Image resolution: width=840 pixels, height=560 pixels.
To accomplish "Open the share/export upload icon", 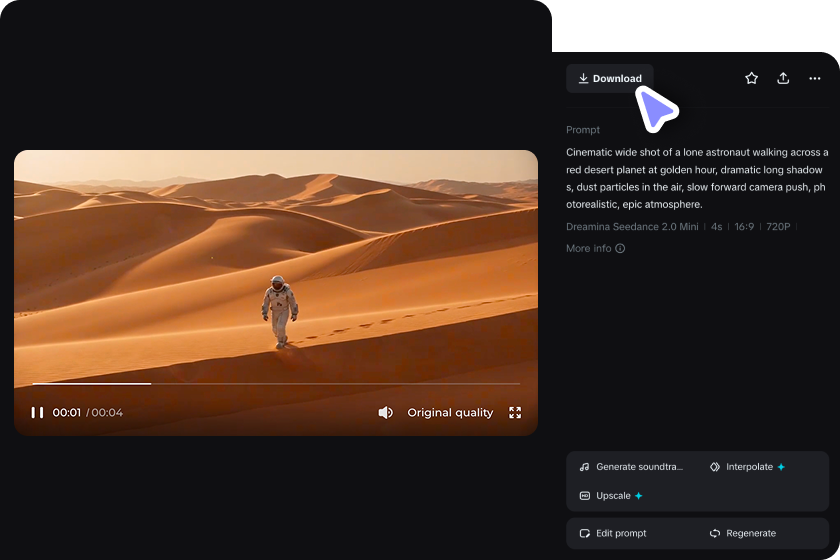I will click(783, 78).
